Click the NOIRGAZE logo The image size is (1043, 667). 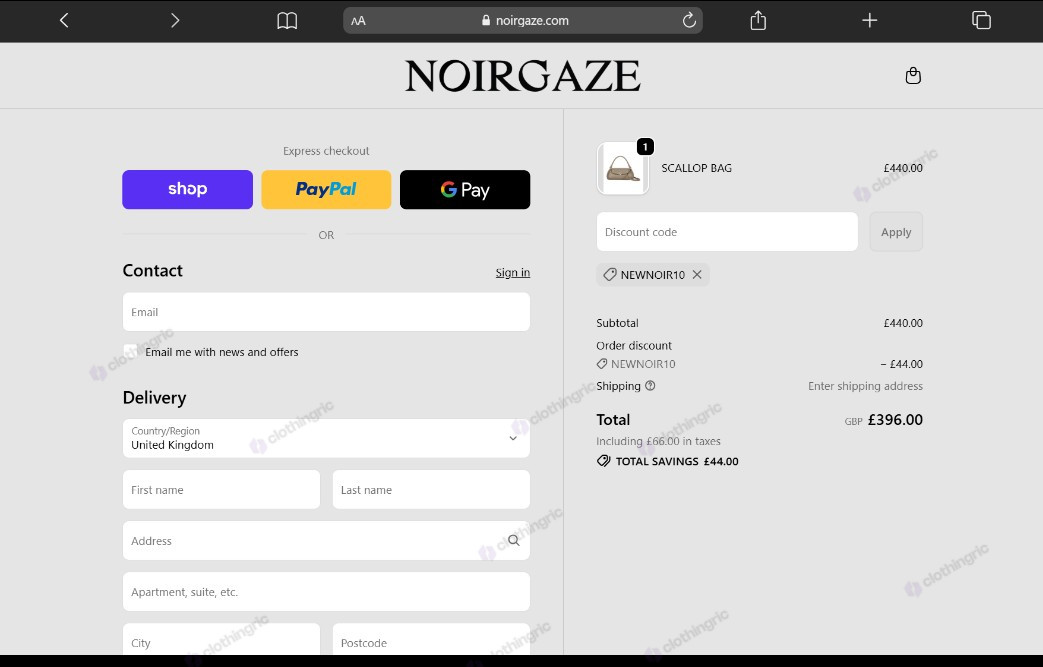522,75
